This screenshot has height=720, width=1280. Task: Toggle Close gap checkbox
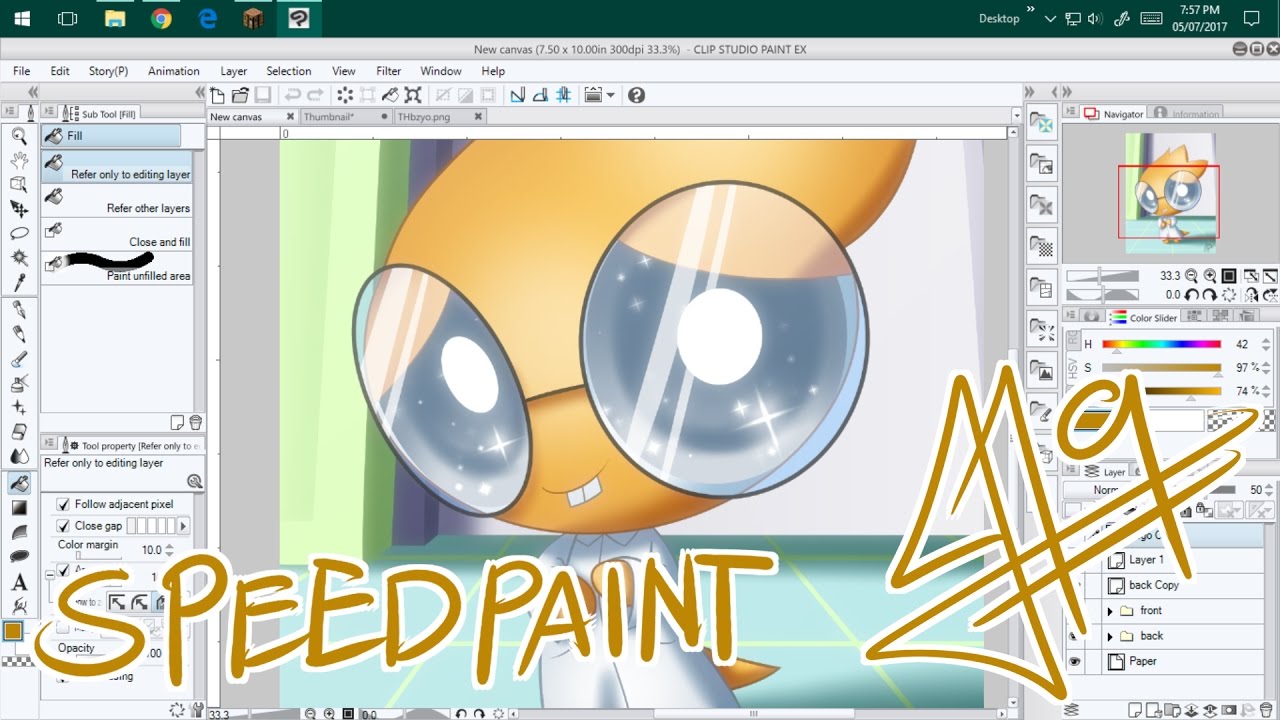tap(64, 526)
